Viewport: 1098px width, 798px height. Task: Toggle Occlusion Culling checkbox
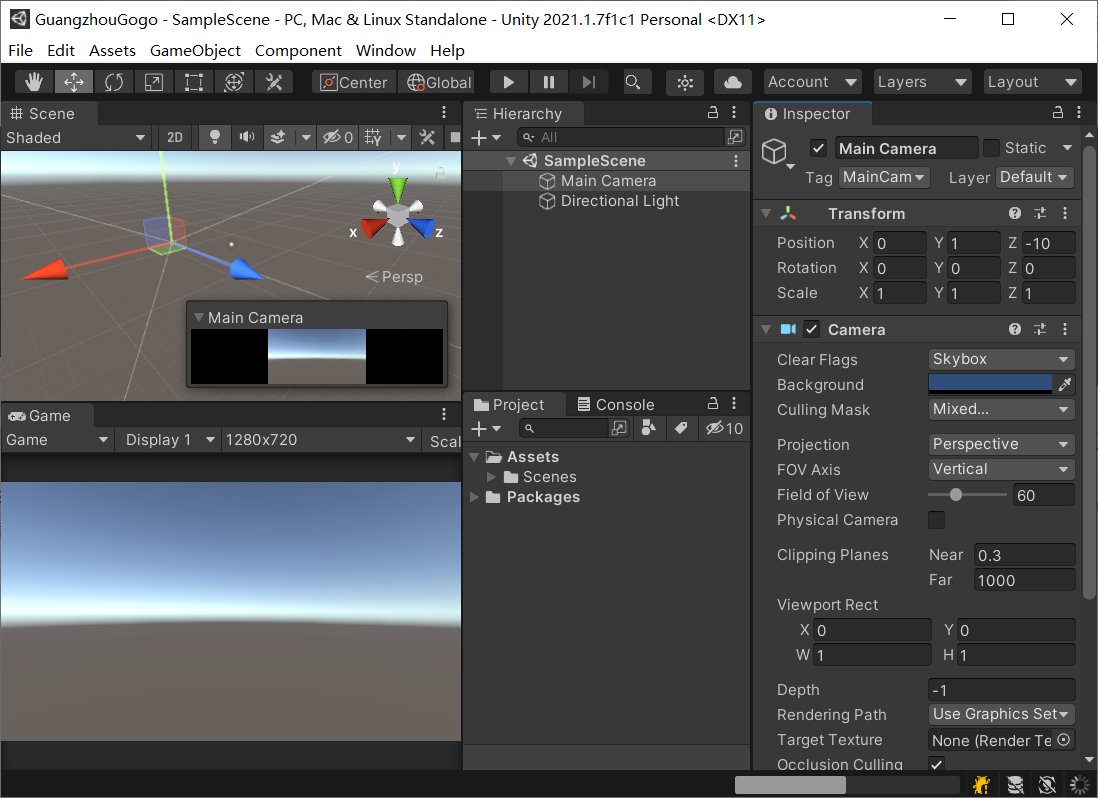pos(936,764)
